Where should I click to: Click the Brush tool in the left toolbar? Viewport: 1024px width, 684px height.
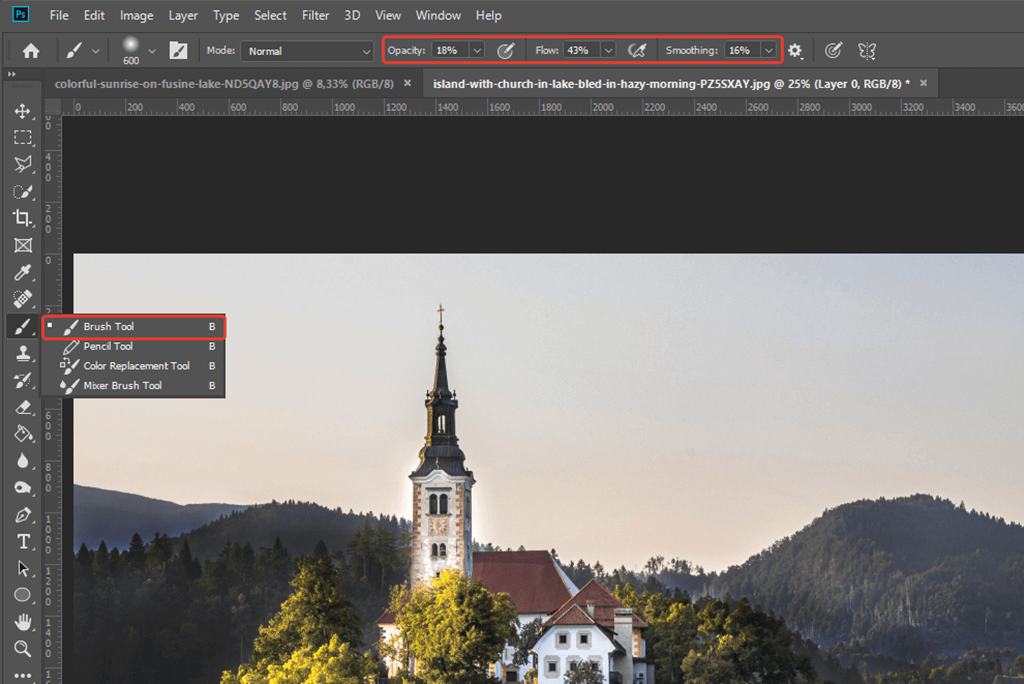pyautogui.click(x=23, y=326)
